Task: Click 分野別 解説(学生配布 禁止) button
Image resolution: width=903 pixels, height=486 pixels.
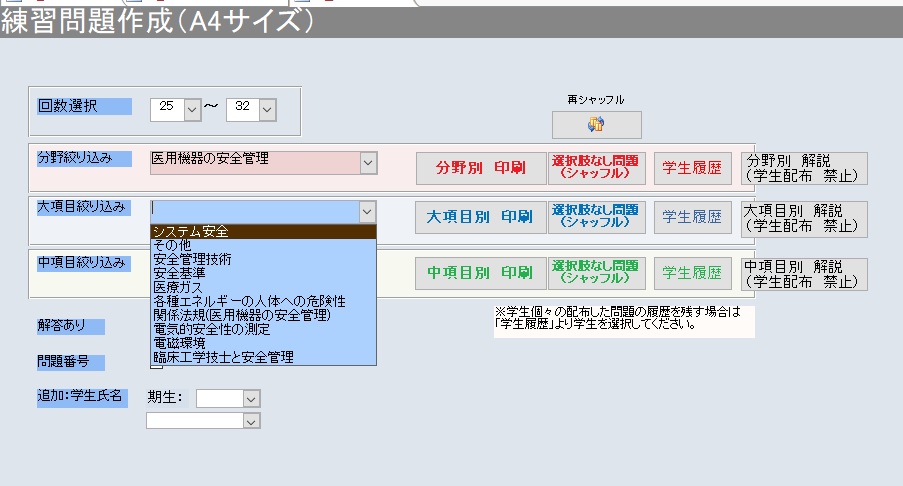Action: click(x=804, y=168)
